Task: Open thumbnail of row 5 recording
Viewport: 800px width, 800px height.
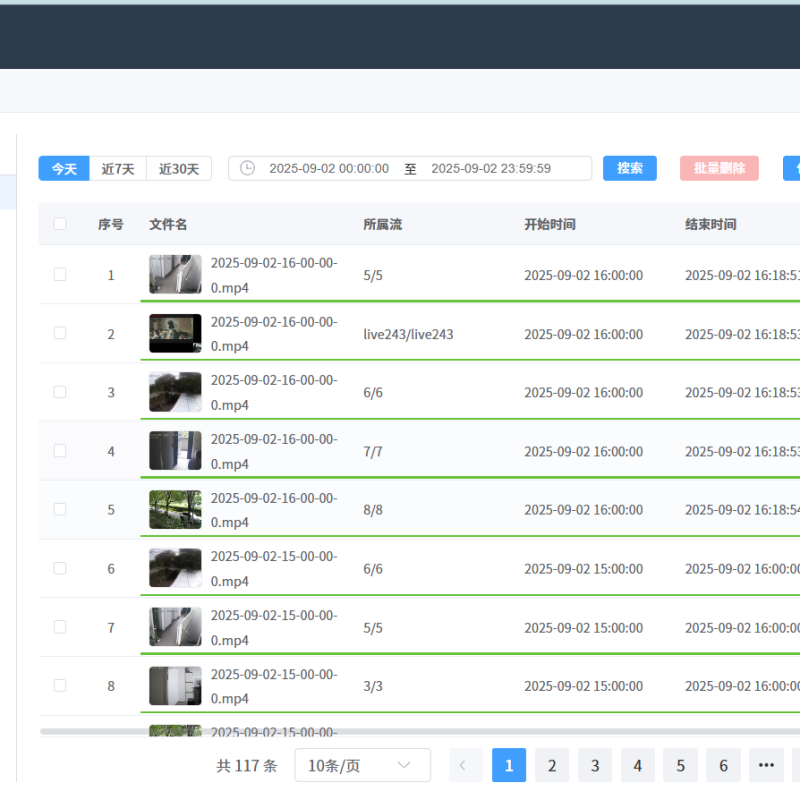Action: [x=175, y=509]
